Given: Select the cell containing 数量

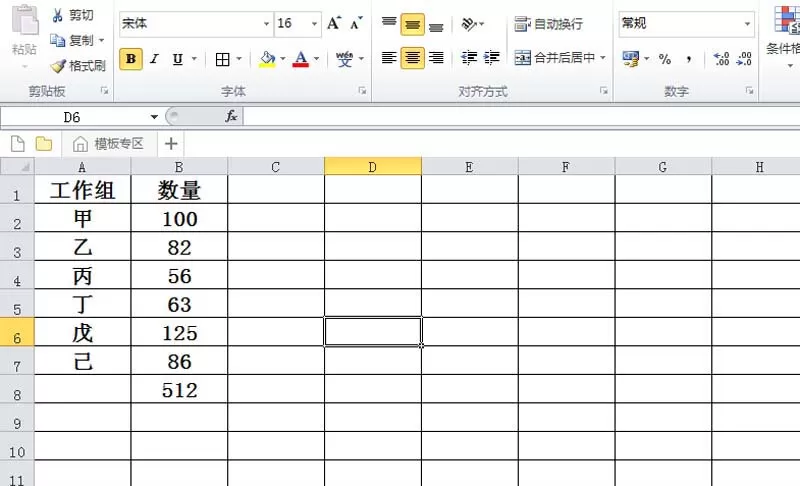Looking at the screenshot, I should point(179,190).
